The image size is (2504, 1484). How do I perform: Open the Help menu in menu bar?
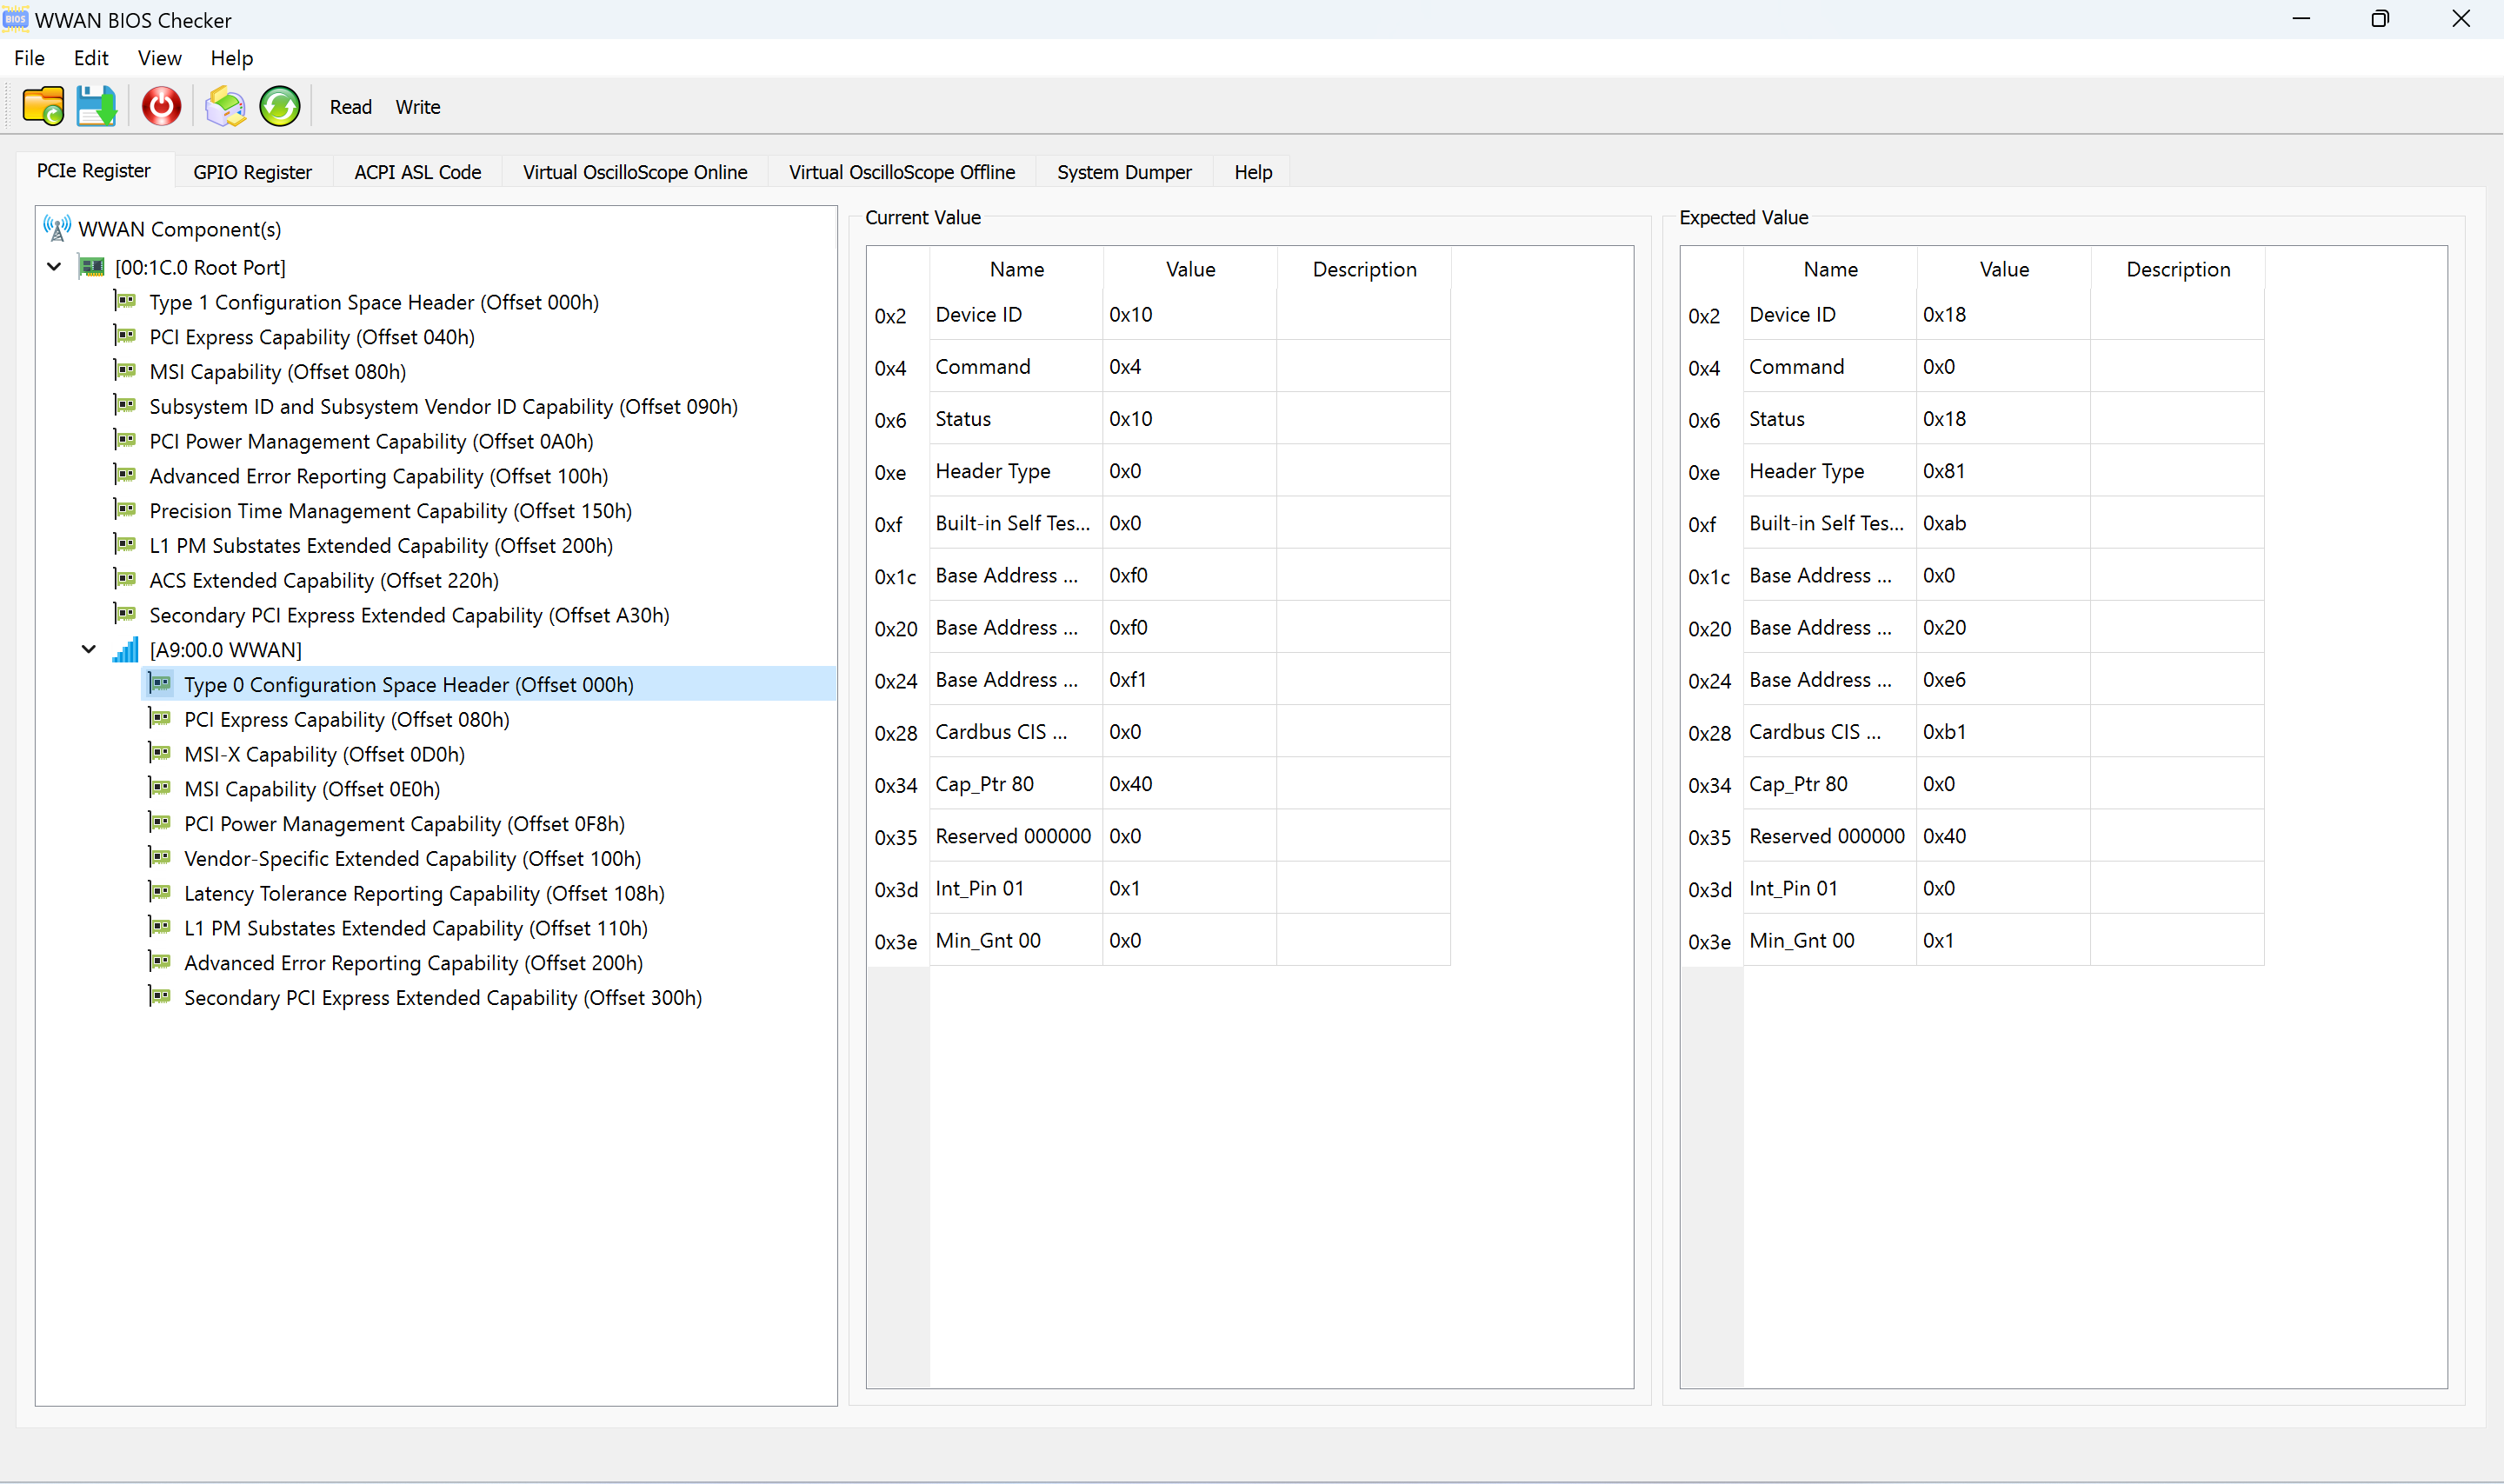232,58
